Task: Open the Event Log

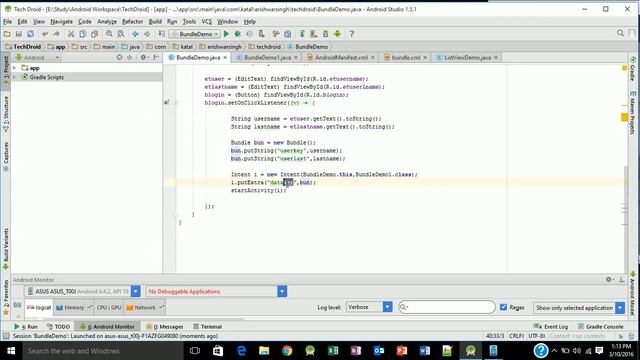Action: click(x=551, y=327)
